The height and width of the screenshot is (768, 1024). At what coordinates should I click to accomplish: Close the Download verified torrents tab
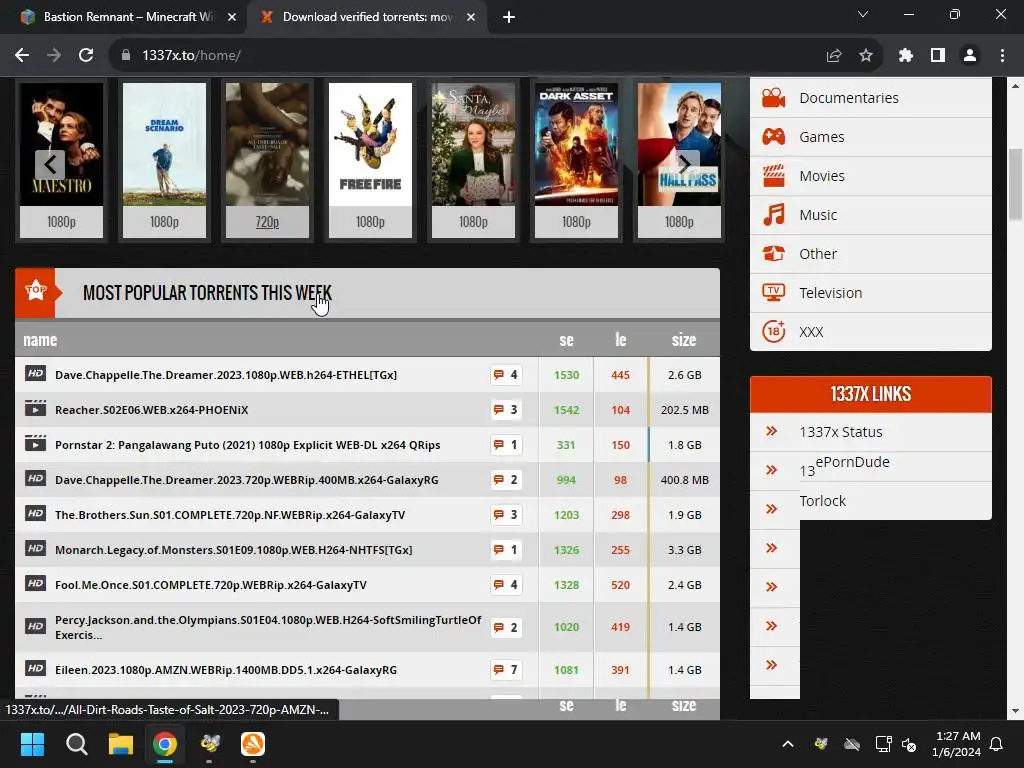pos(471,17)
